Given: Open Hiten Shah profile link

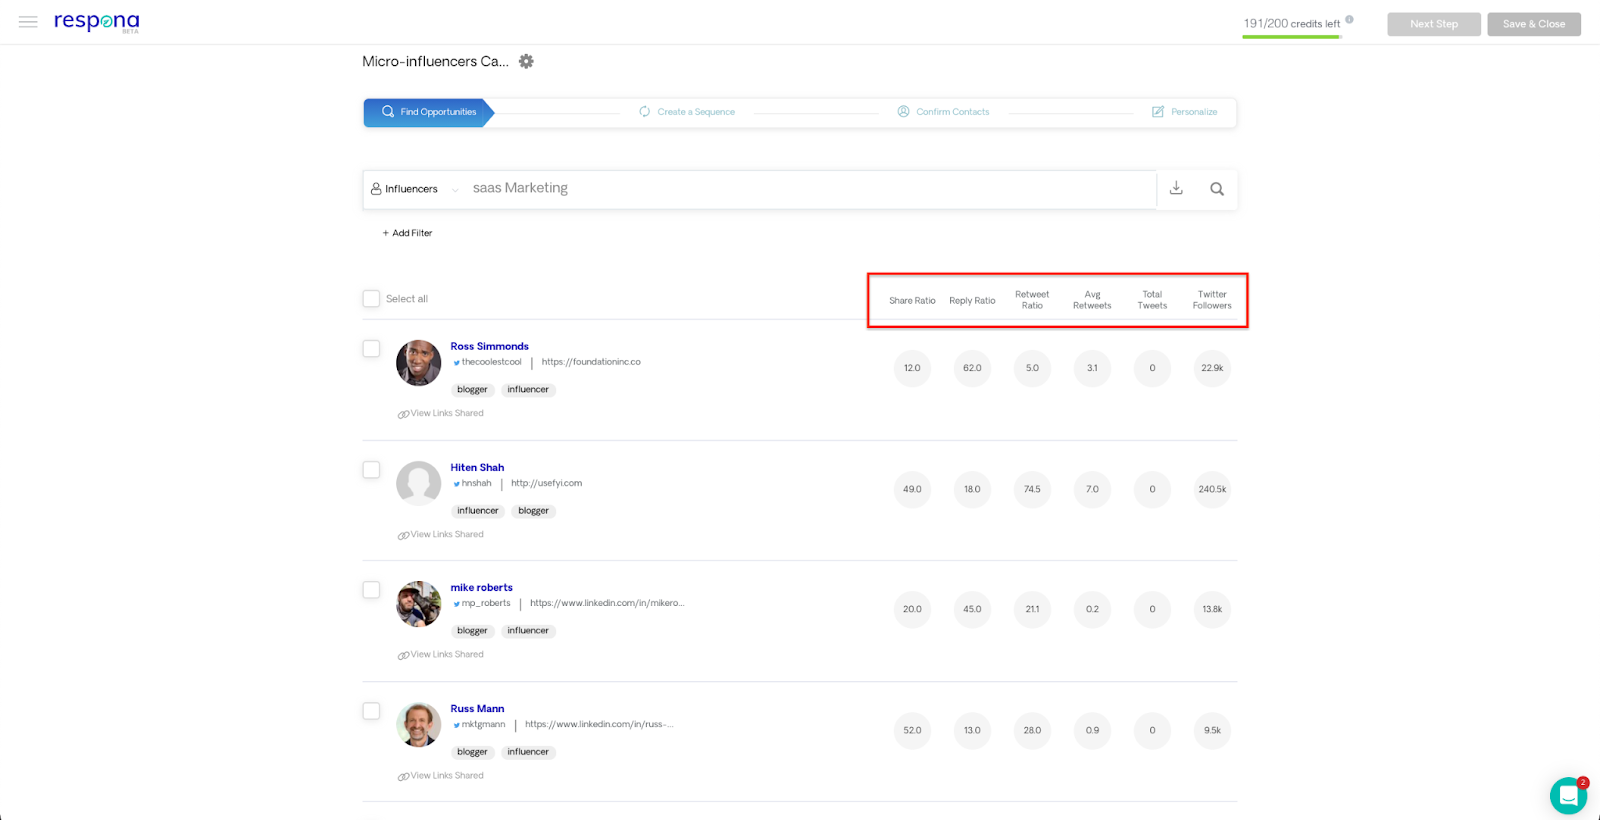Looking at the screenshot, I should pyautogui.click(x=477, y=467).
